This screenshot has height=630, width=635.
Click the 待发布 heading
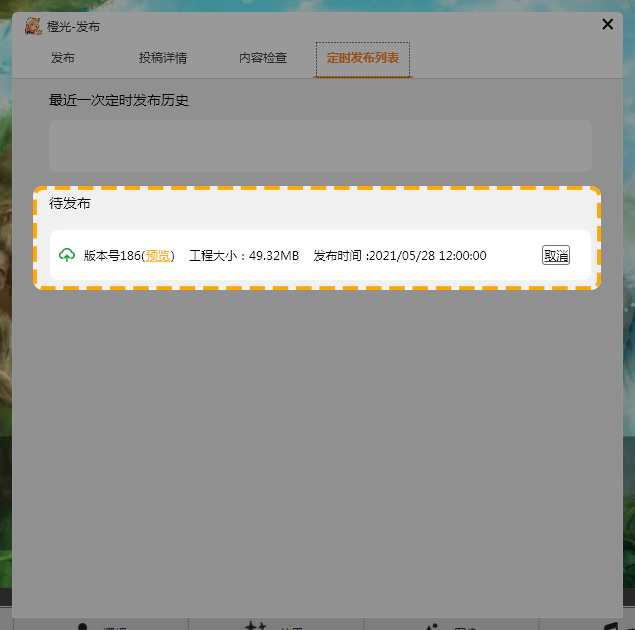(x=70, y=203)
